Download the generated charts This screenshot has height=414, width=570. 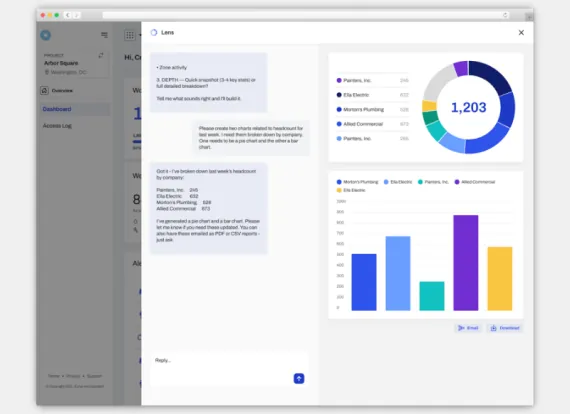[505, 328]
